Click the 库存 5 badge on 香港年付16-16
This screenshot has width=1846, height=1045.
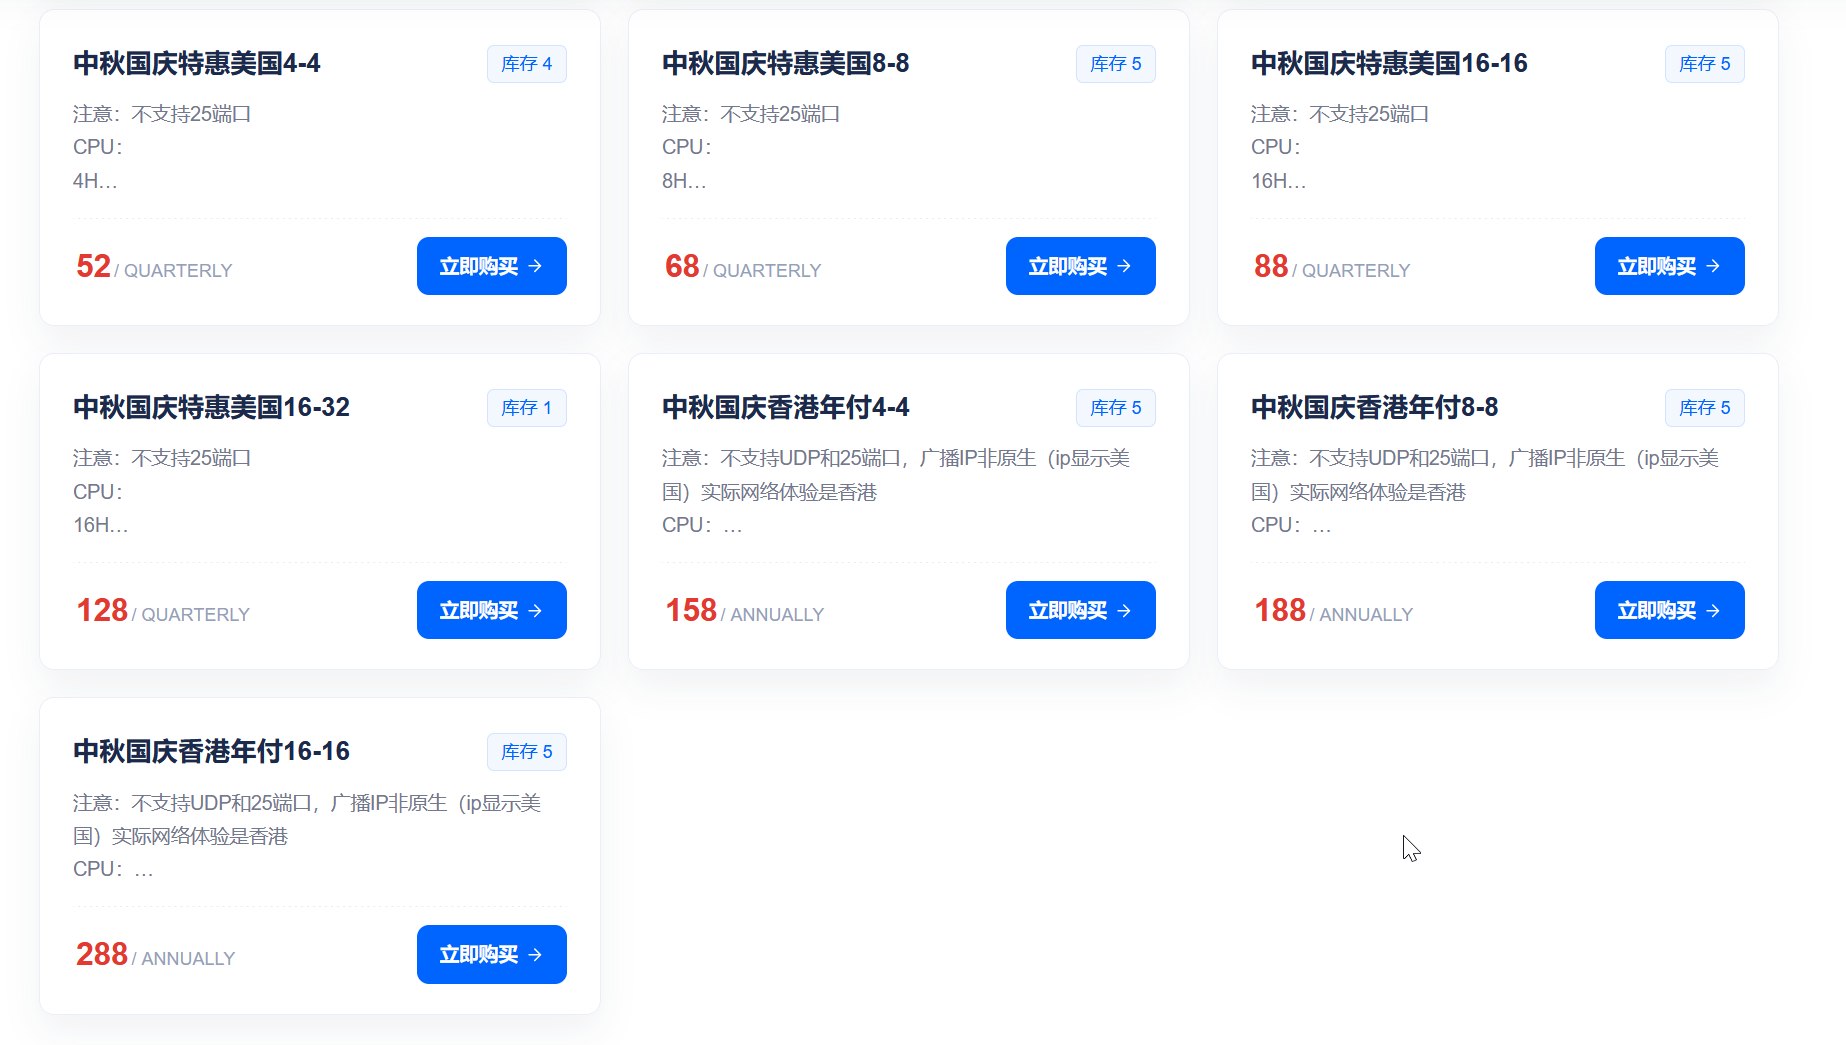(526, 752)
